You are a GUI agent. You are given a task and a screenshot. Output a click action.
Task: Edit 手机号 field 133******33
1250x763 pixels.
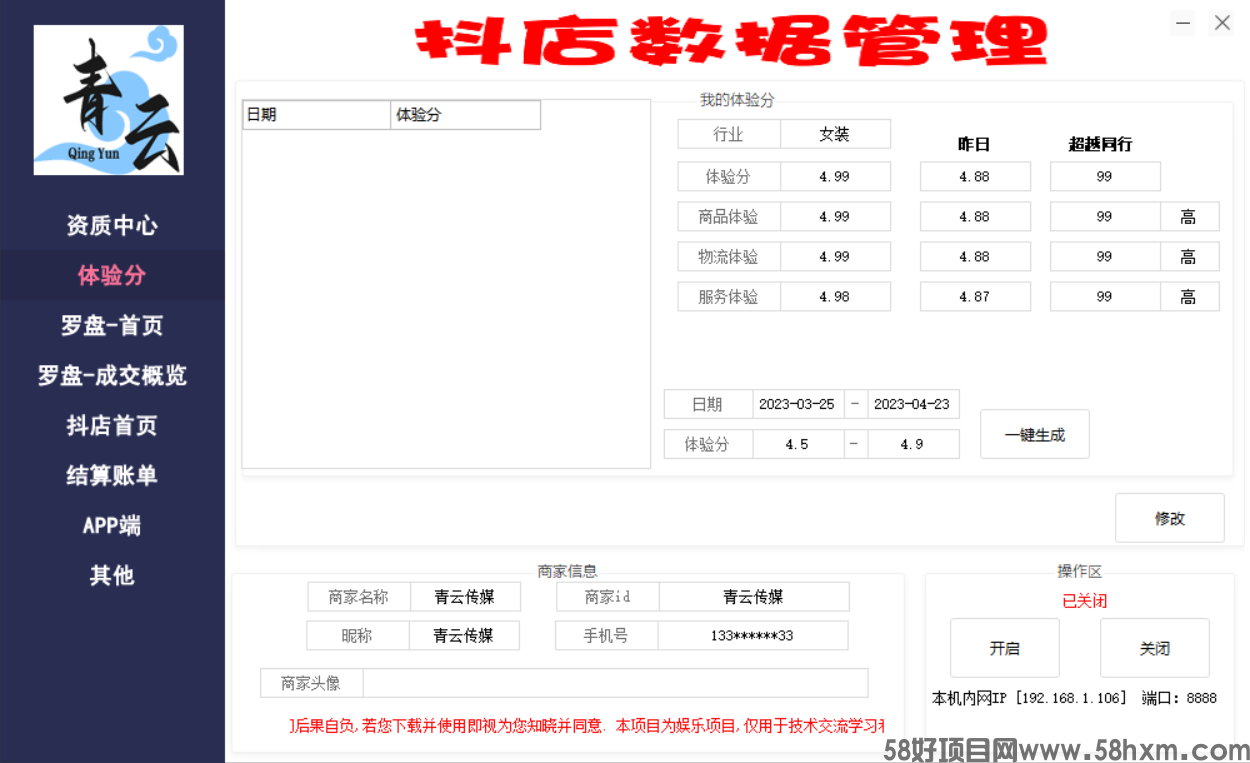coord(752,635)
